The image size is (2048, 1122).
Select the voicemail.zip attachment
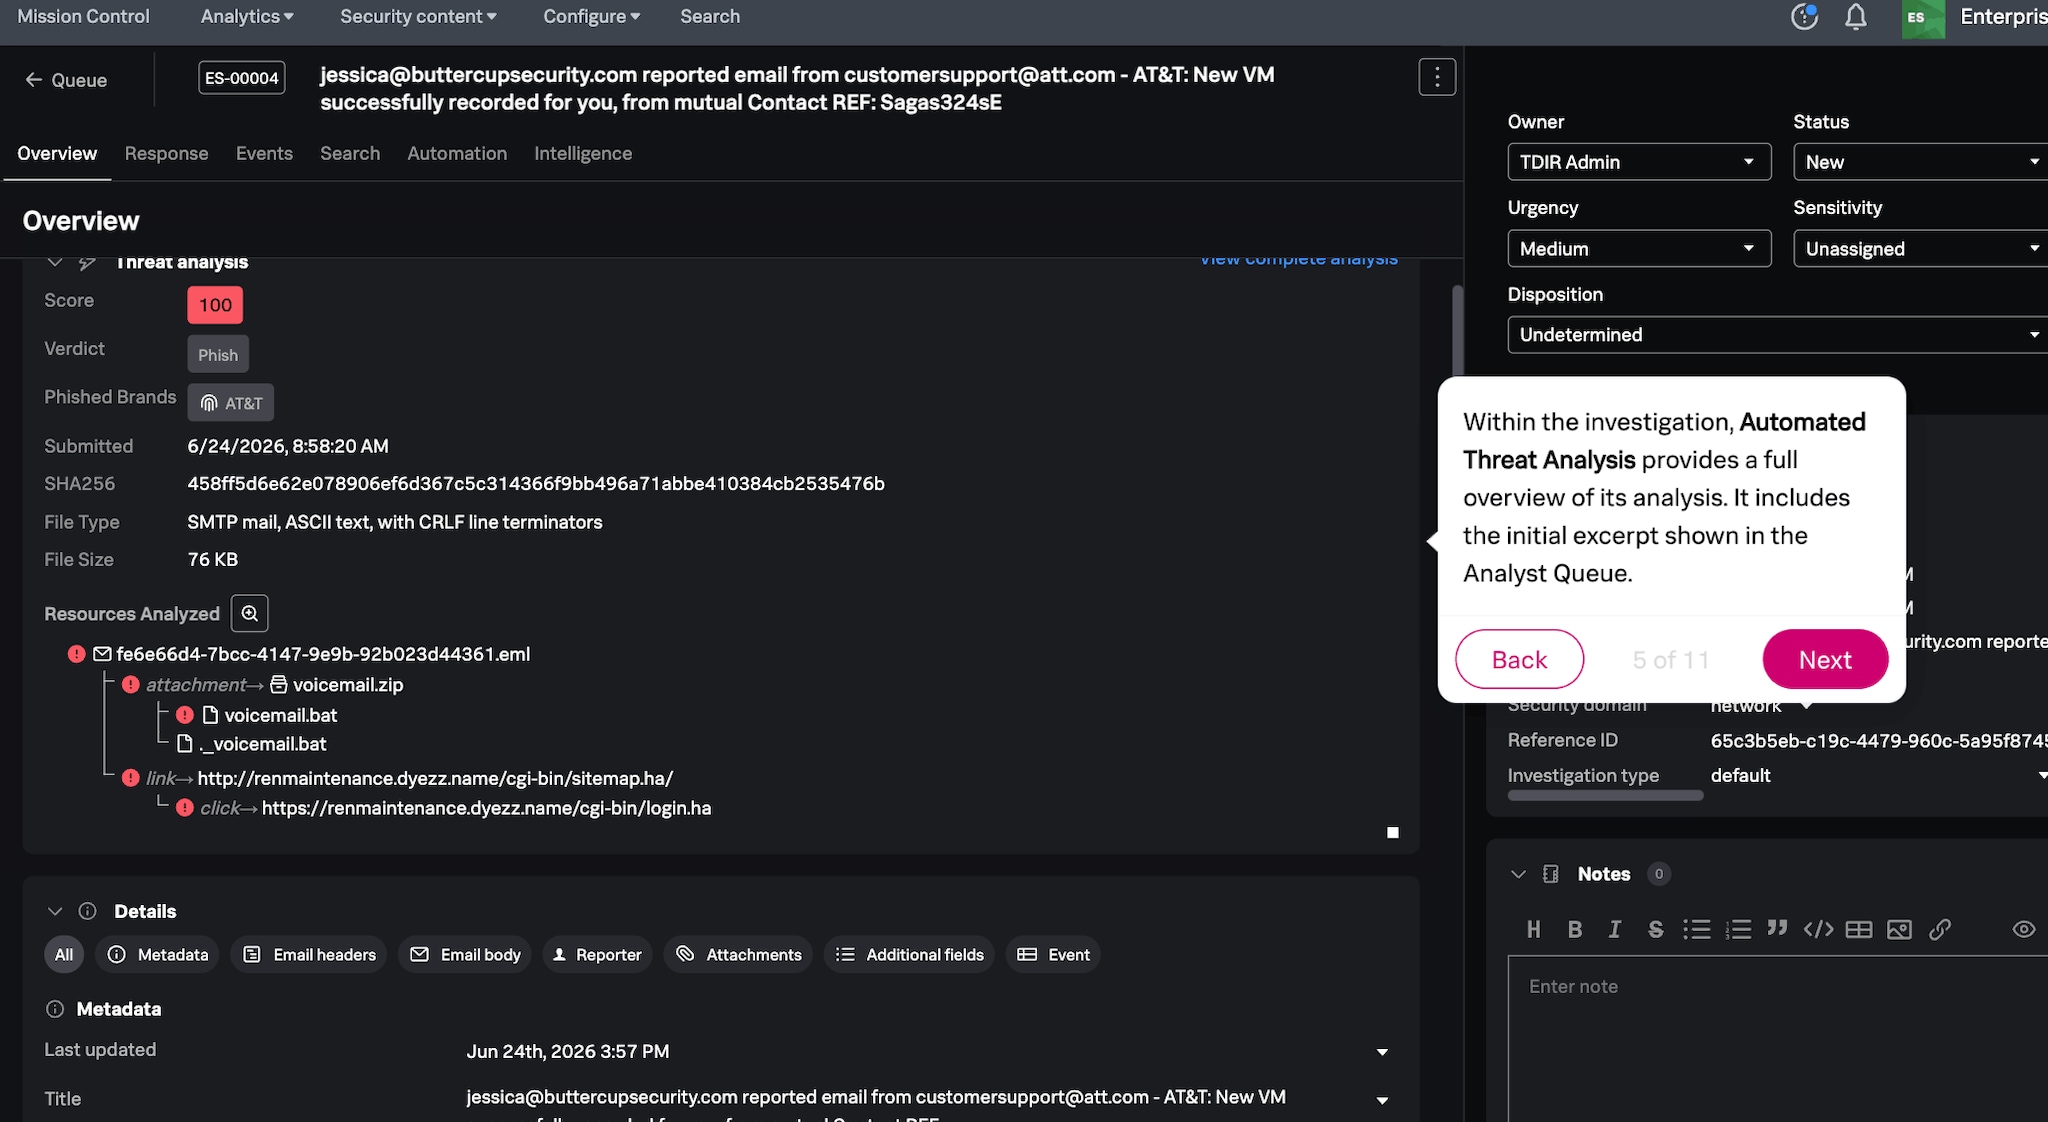tap(347, 685)
